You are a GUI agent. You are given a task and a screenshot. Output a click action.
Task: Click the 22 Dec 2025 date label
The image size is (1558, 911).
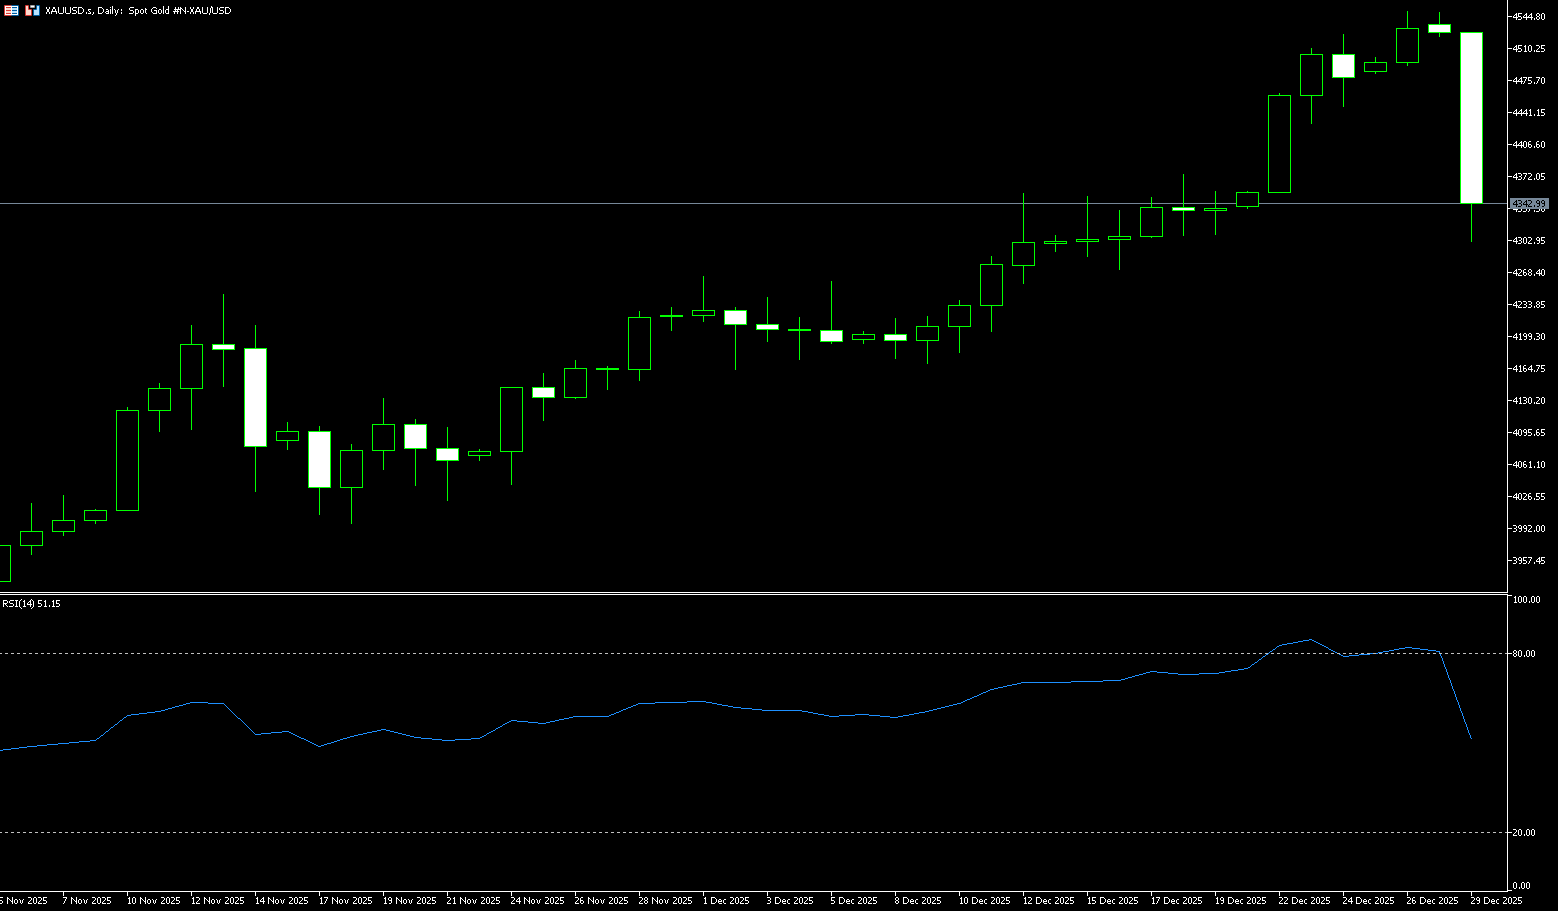point(1304,901)
